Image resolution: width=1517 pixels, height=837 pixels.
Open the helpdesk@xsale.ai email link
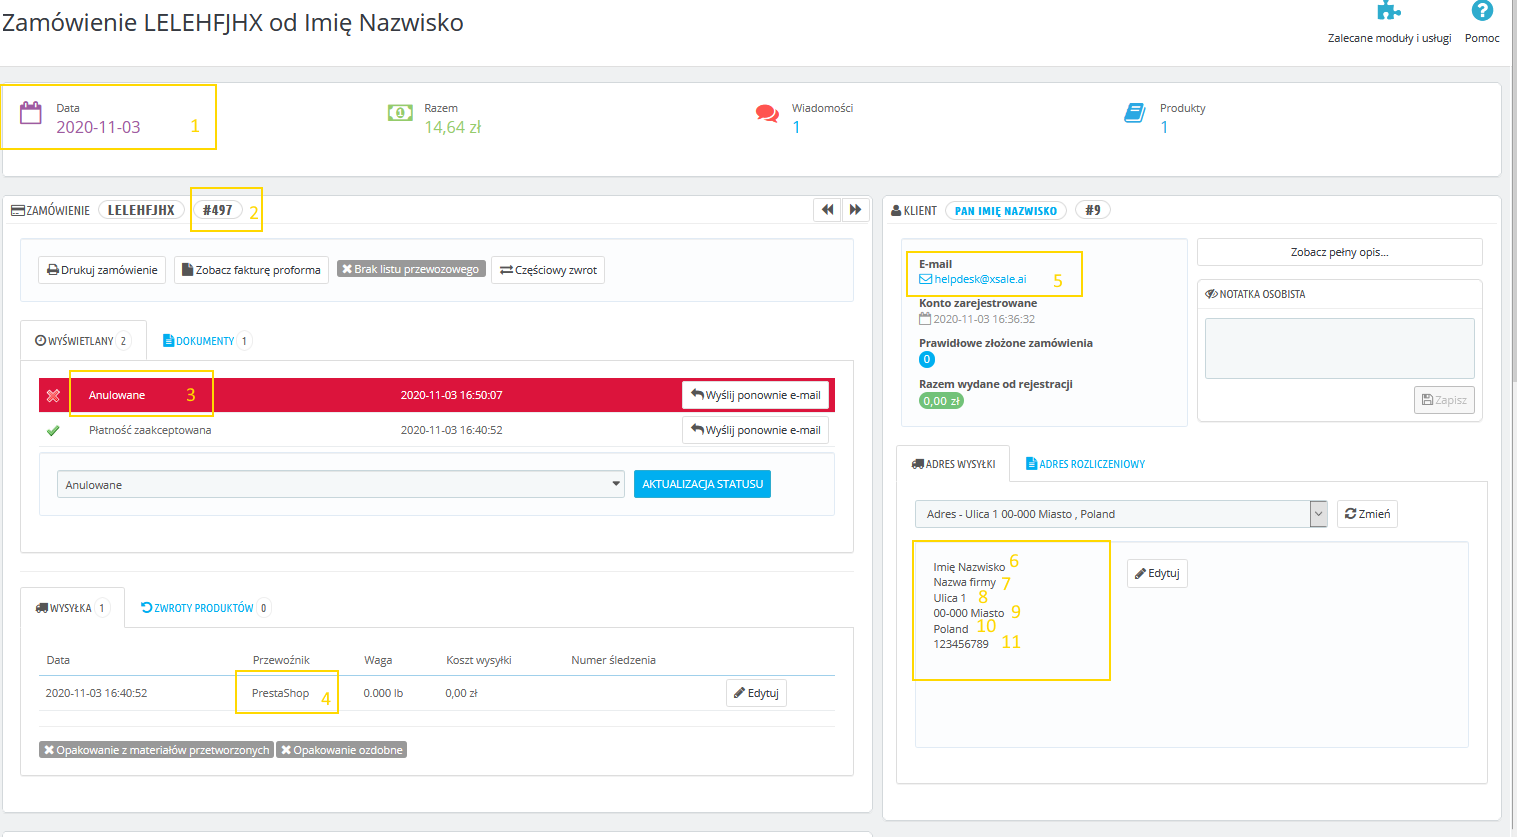tap(980, 279)
